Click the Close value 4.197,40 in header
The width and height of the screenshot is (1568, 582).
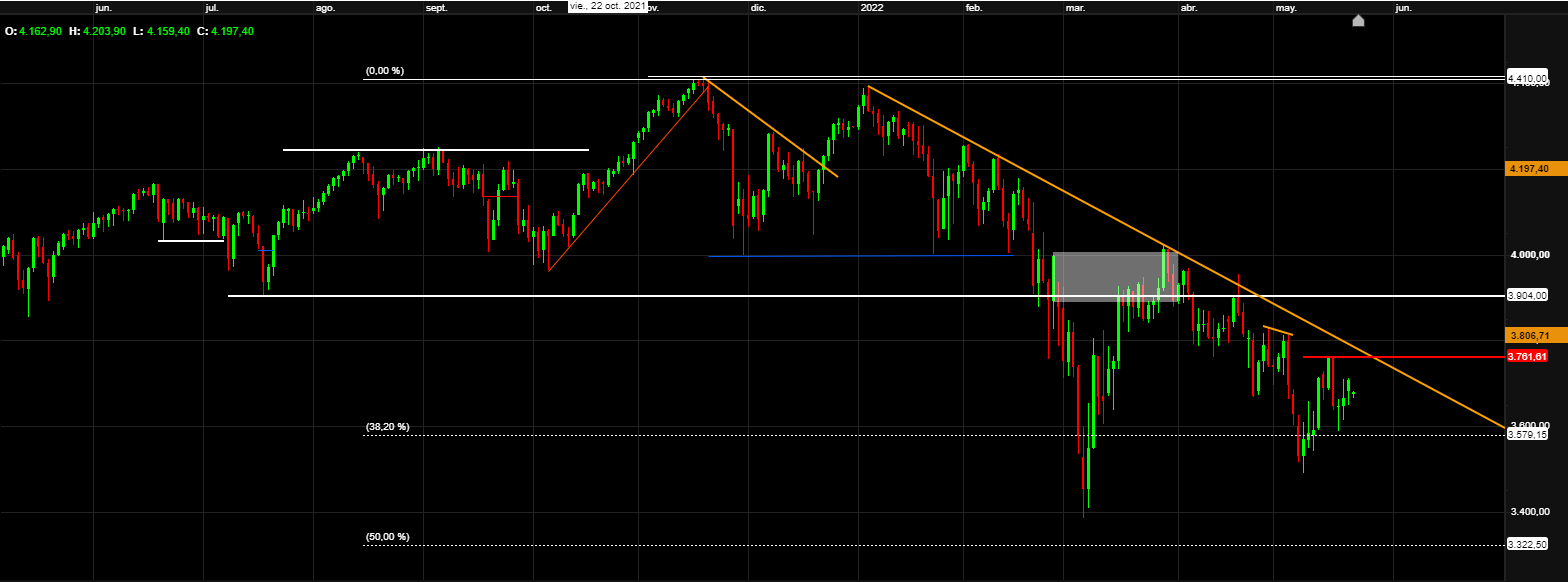[x=232, y=31]
